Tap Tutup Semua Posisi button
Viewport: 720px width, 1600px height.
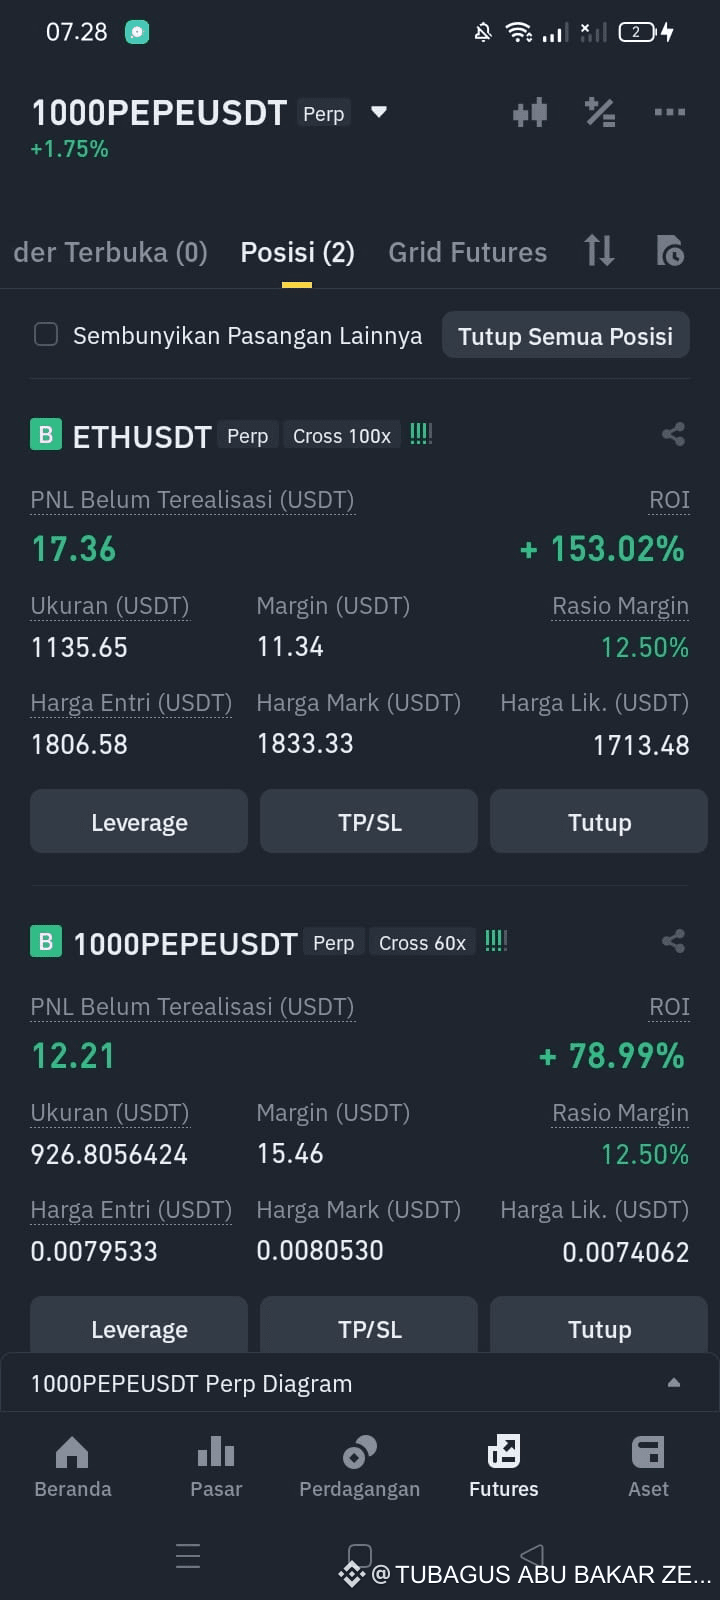click(566, 336)
